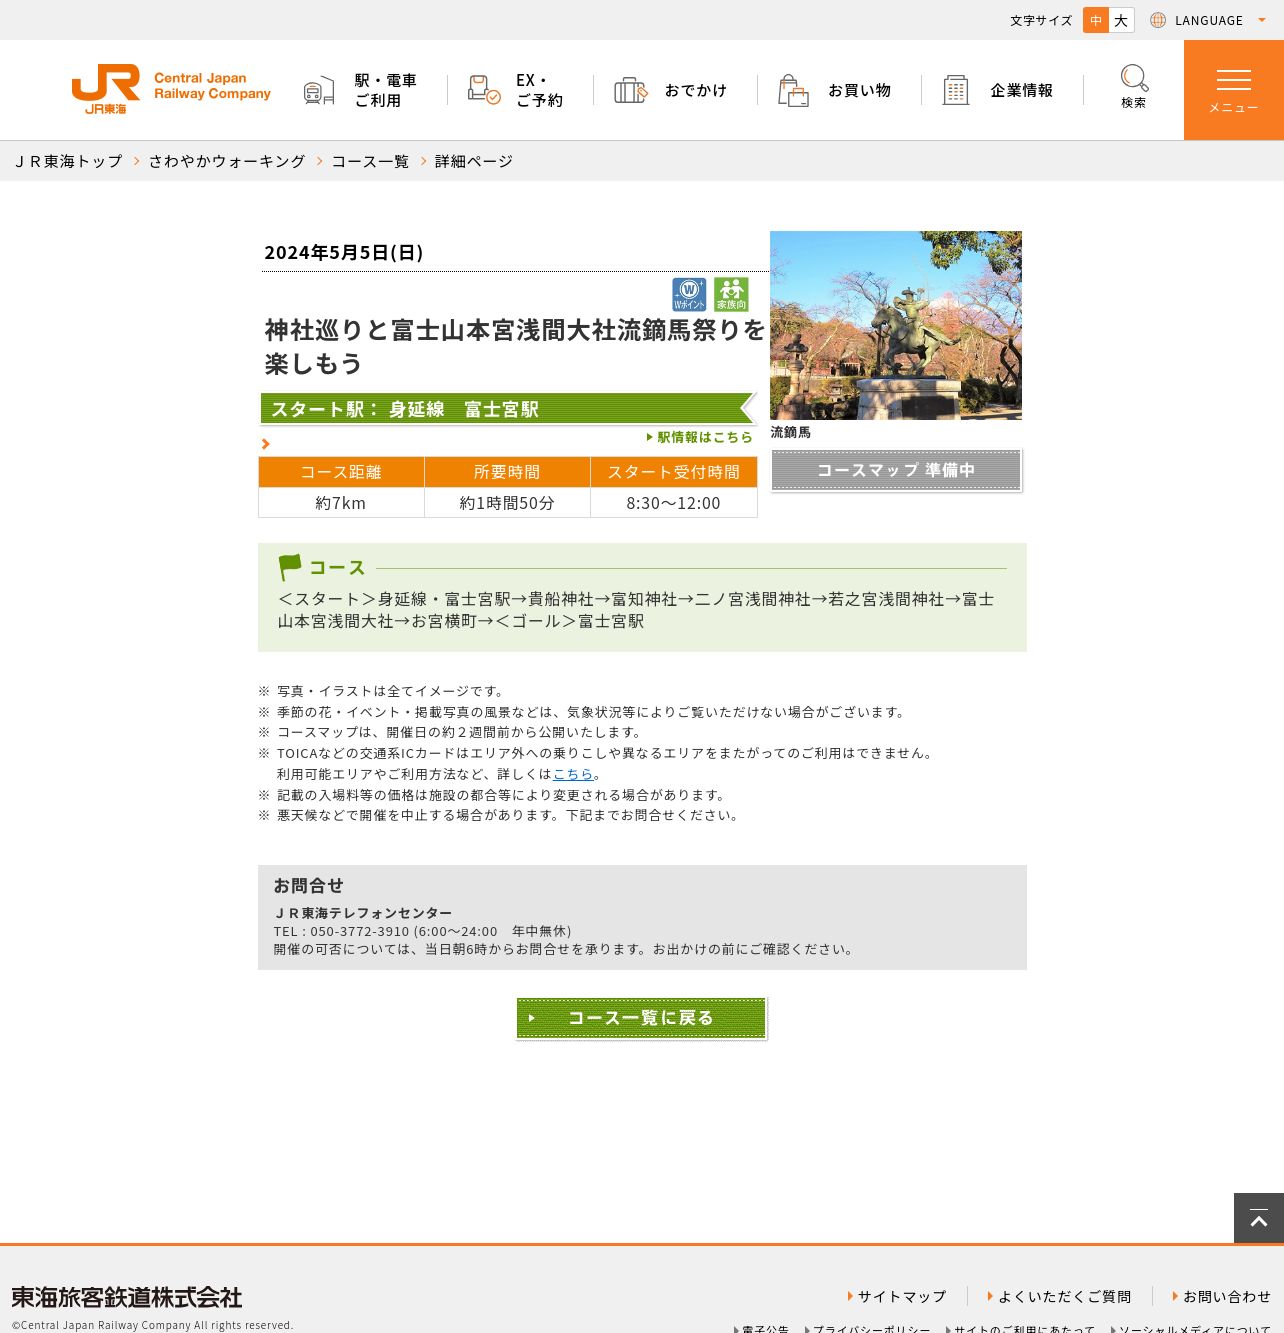The height and width of the screenshot is (1333, 1284).
Task: Go to さわやかウォーキング breadcrumb
Action: click(227, 161)
